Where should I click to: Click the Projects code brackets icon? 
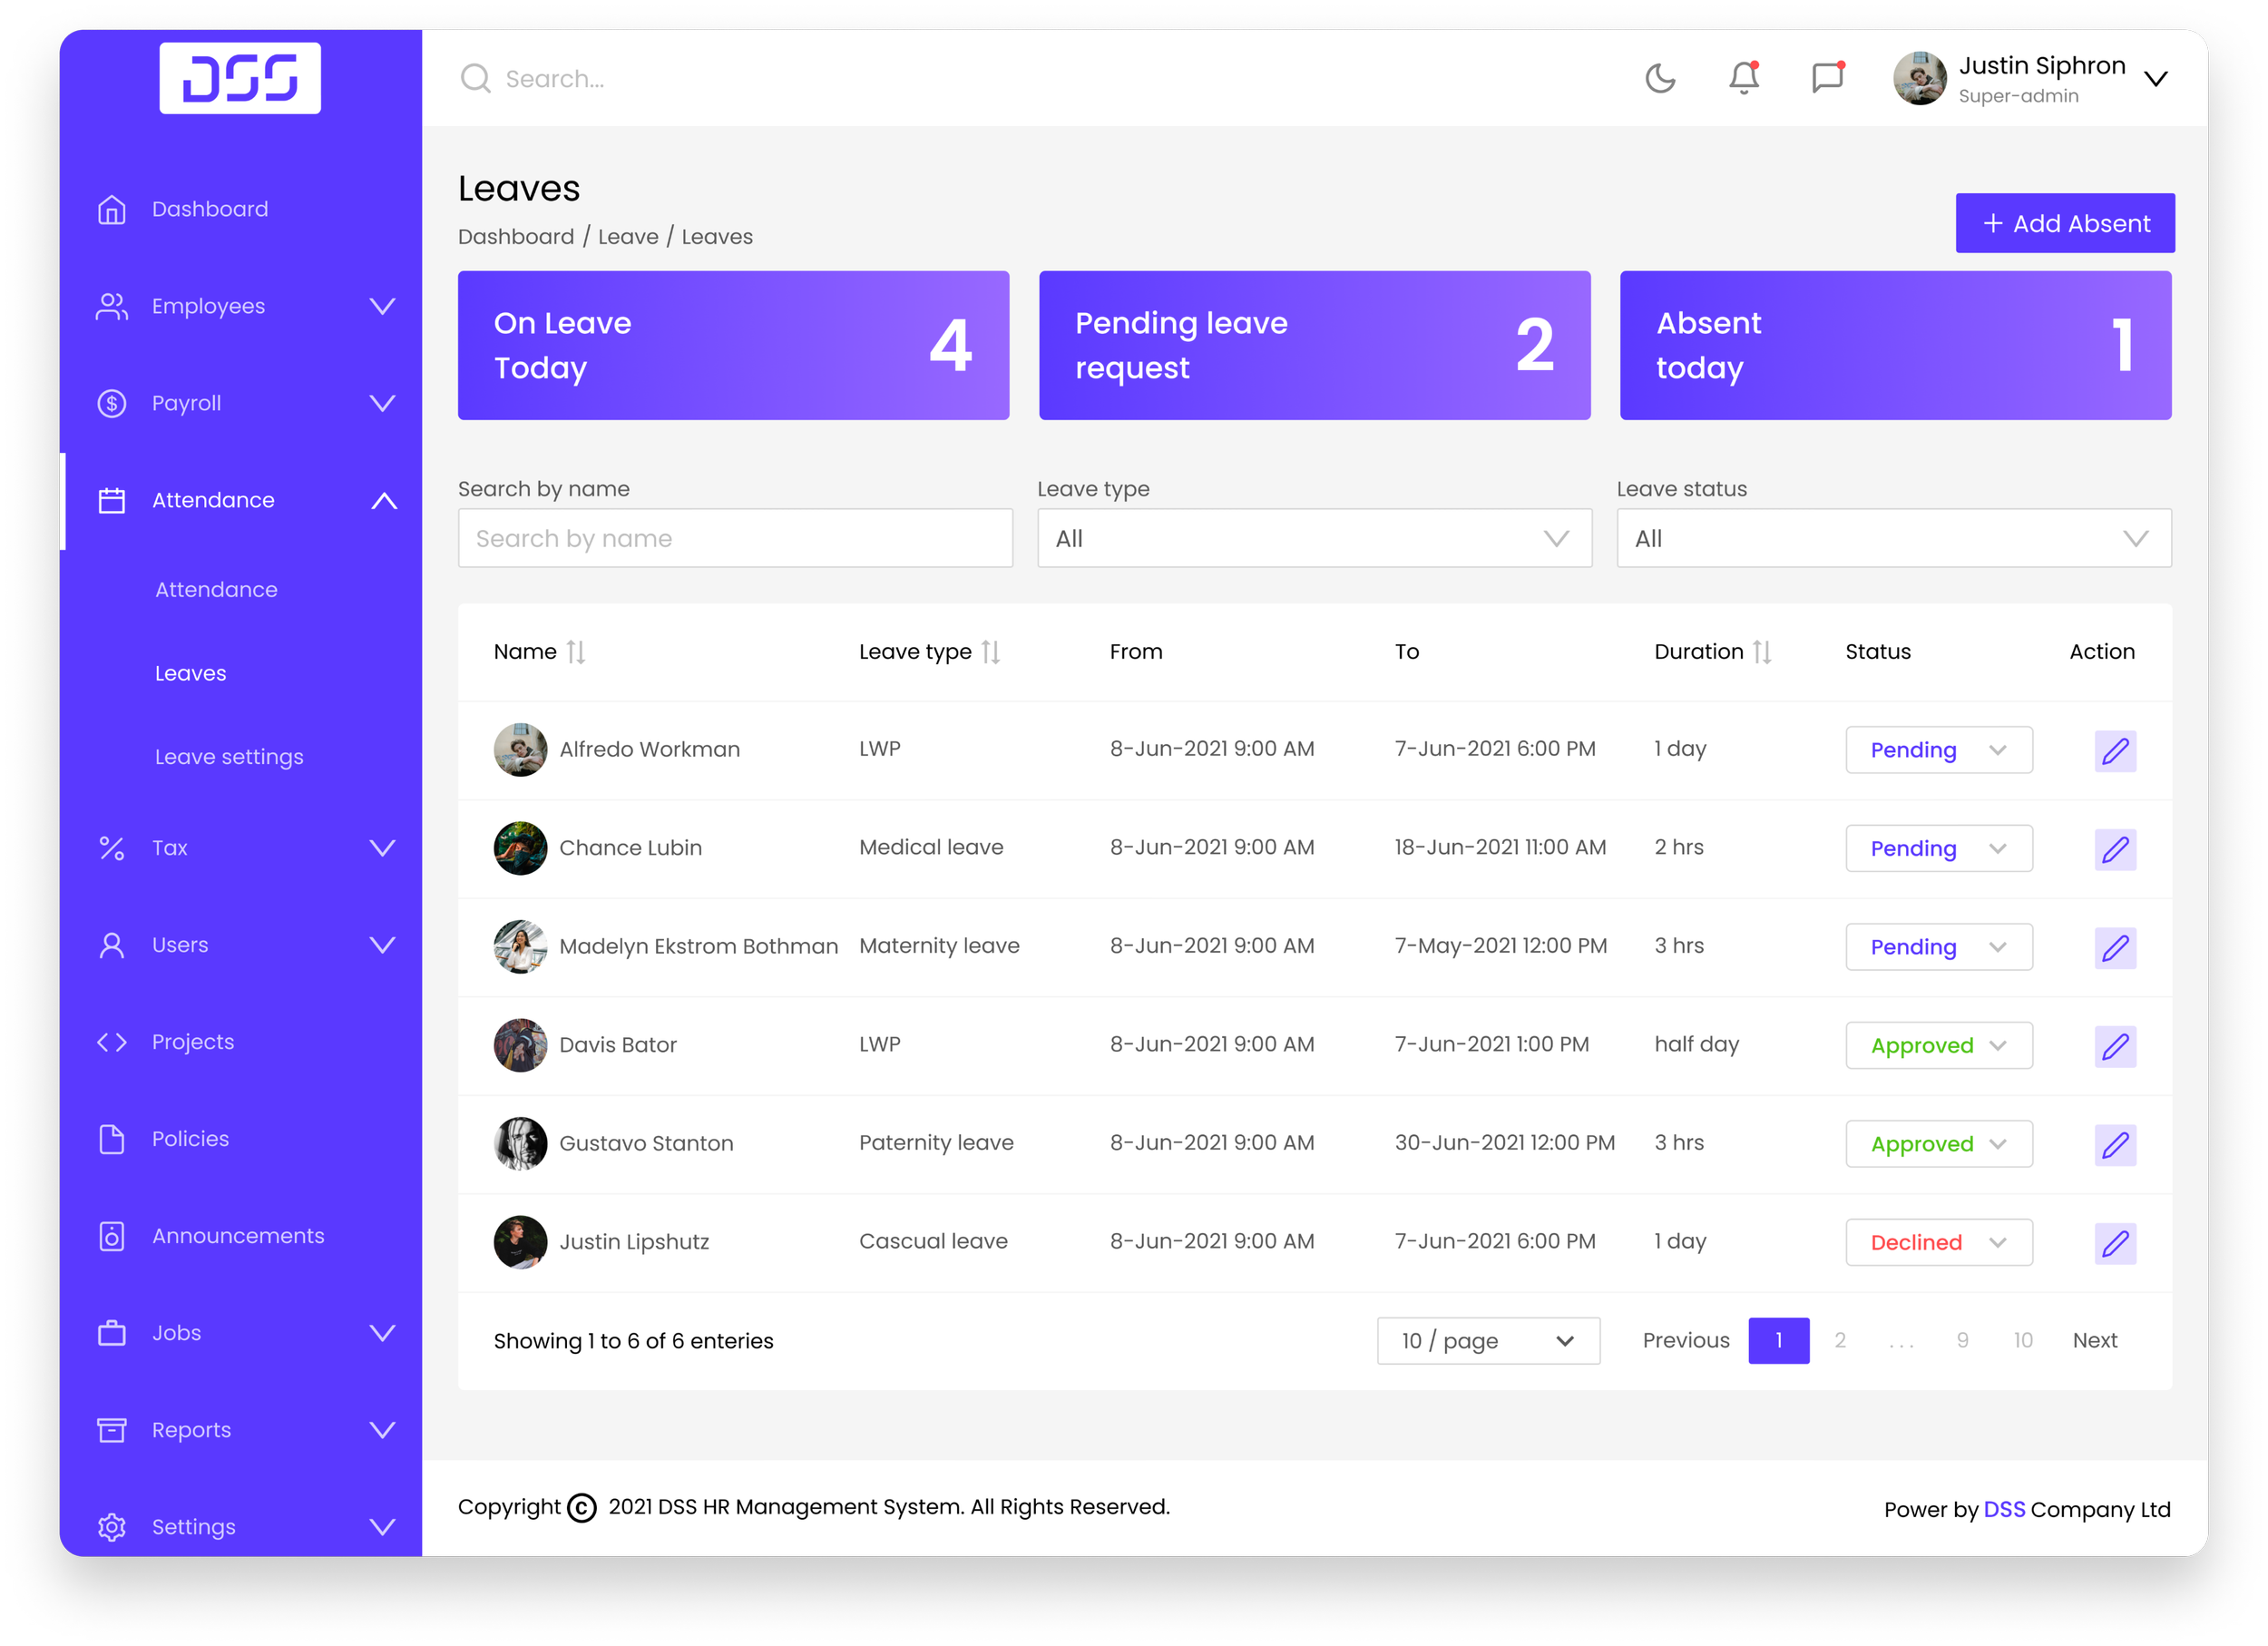pyautogui.click(x=112, y=1042)
